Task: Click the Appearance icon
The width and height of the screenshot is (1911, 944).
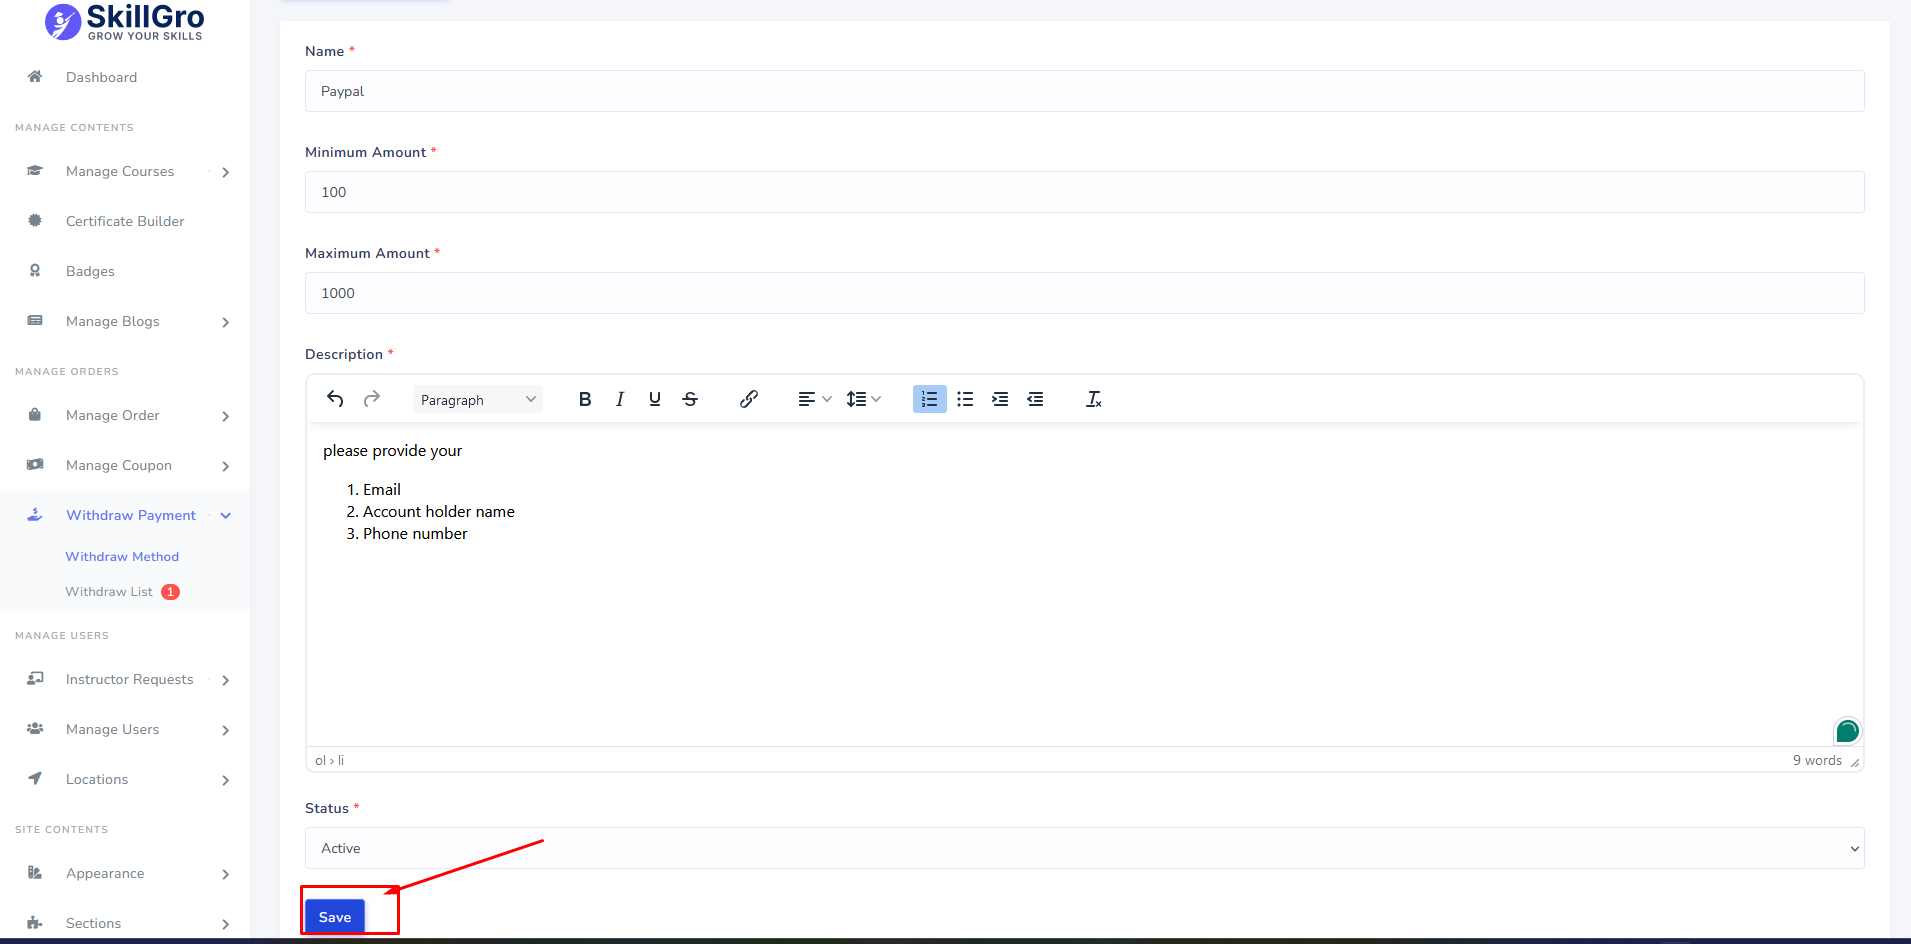Action: [35, 872]
